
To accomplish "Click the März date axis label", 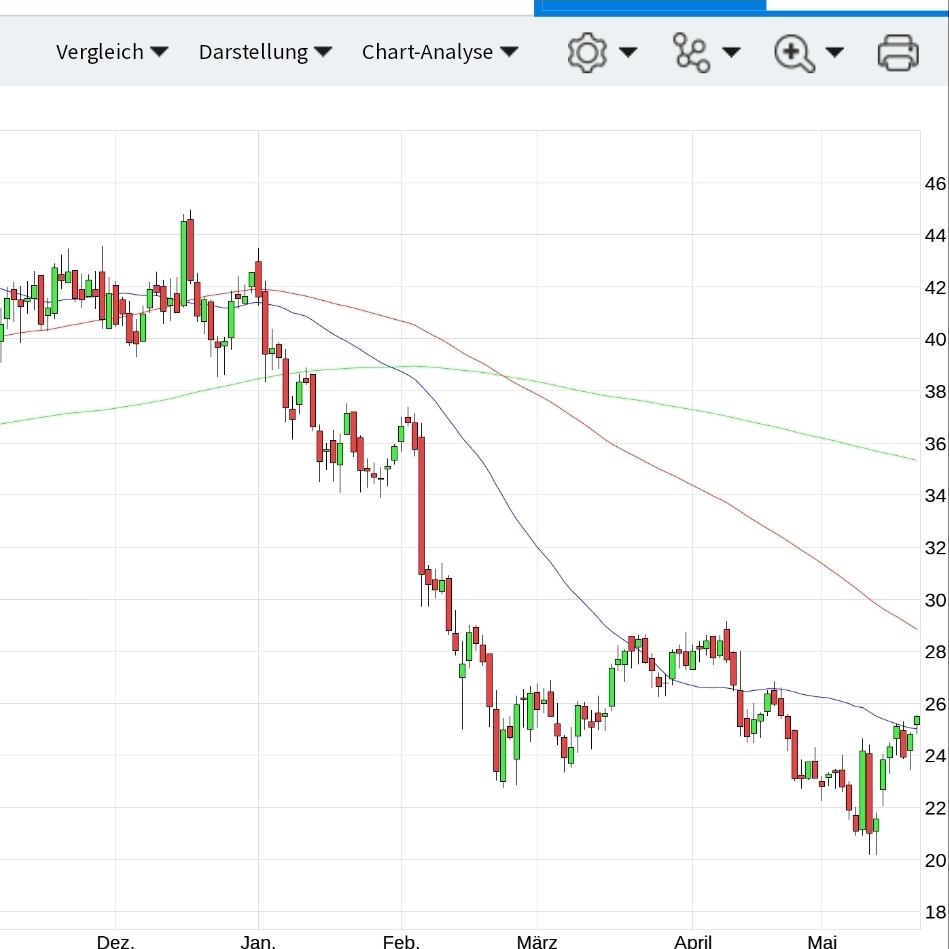I will (x=537, y=941).
